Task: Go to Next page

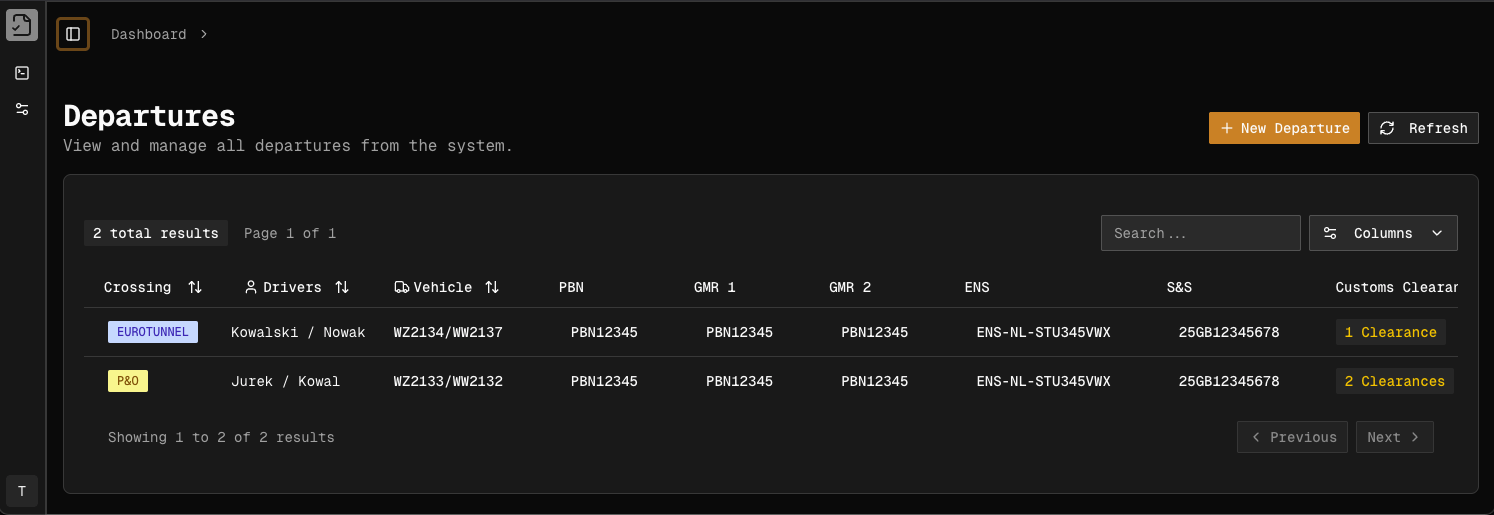Action: coord(1392,437)
